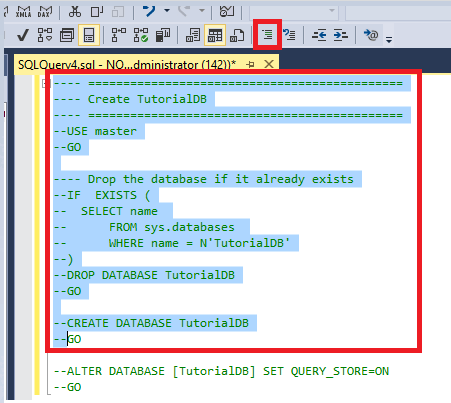This screenshot has height=403, width=451.
Task: Toggle the IntelliSense Enabled button
Action: [x=89, y=35]
